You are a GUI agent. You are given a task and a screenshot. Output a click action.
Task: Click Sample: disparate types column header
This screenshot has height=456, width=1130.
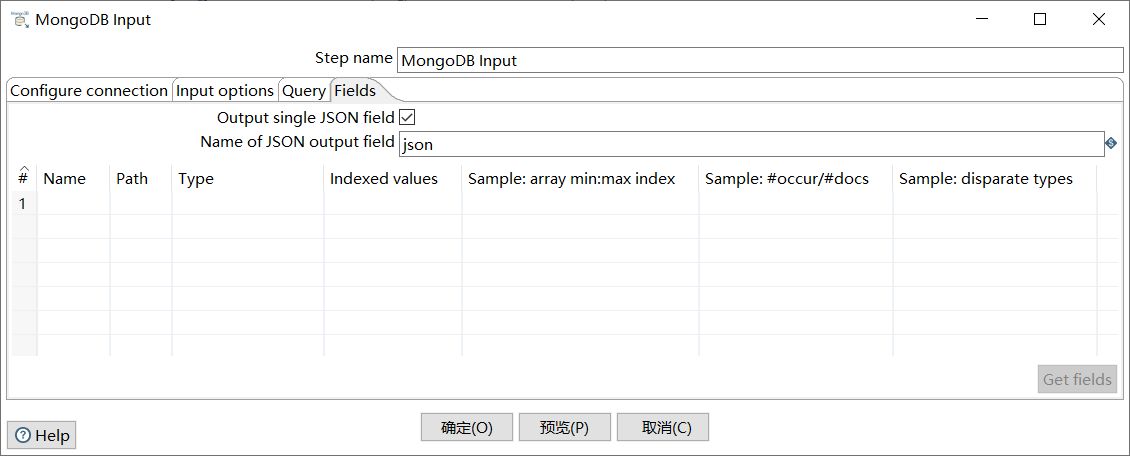995,179
